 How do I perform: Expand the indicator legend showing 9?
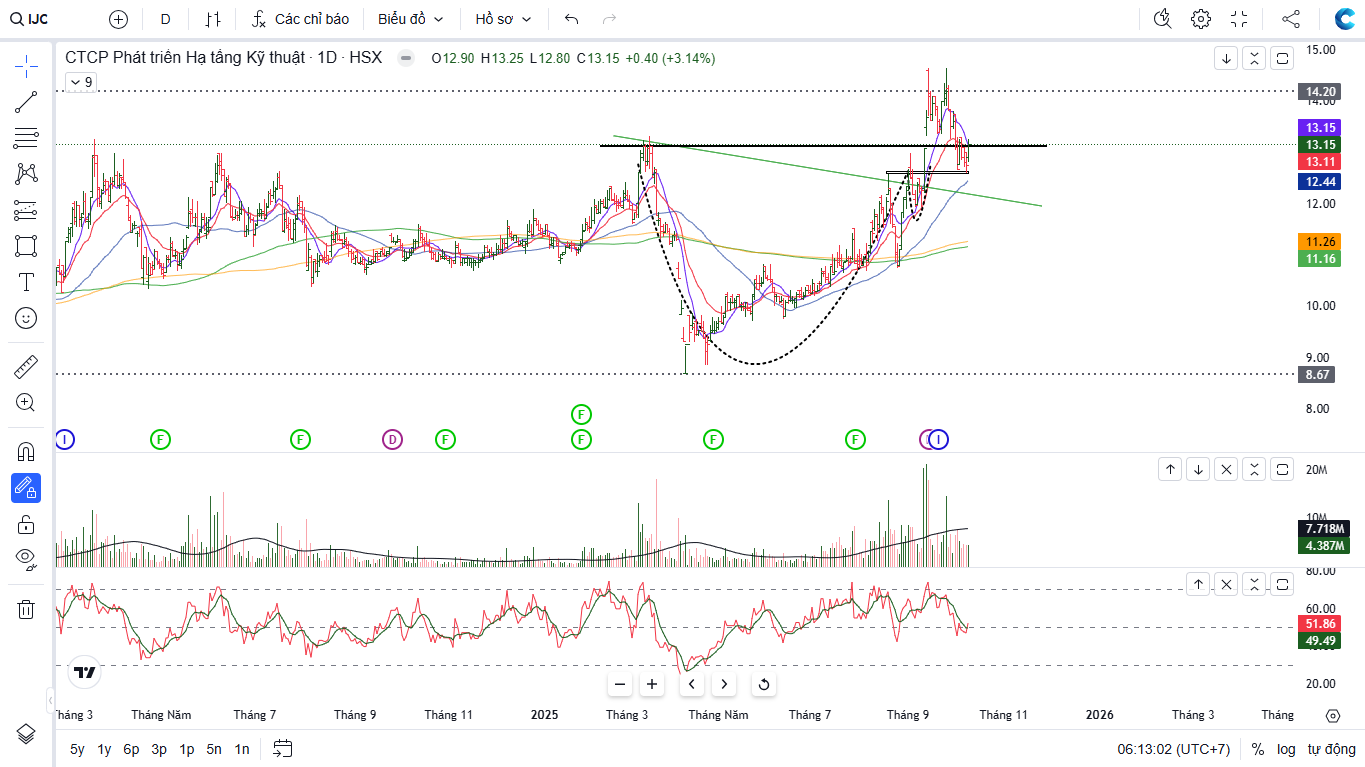point(81,83)
